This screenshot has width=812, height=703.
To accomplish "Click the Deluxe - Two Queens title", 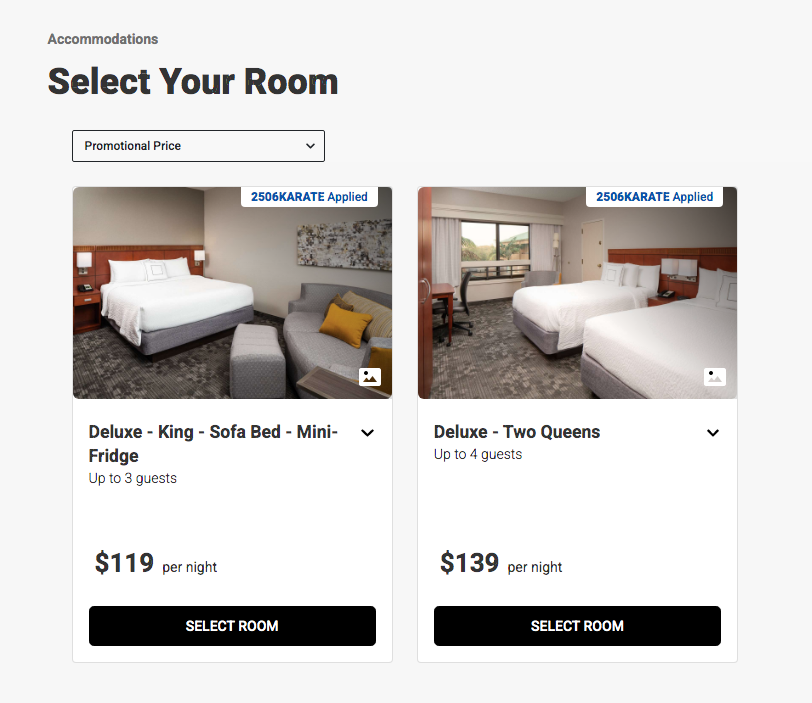I will 517,432.
